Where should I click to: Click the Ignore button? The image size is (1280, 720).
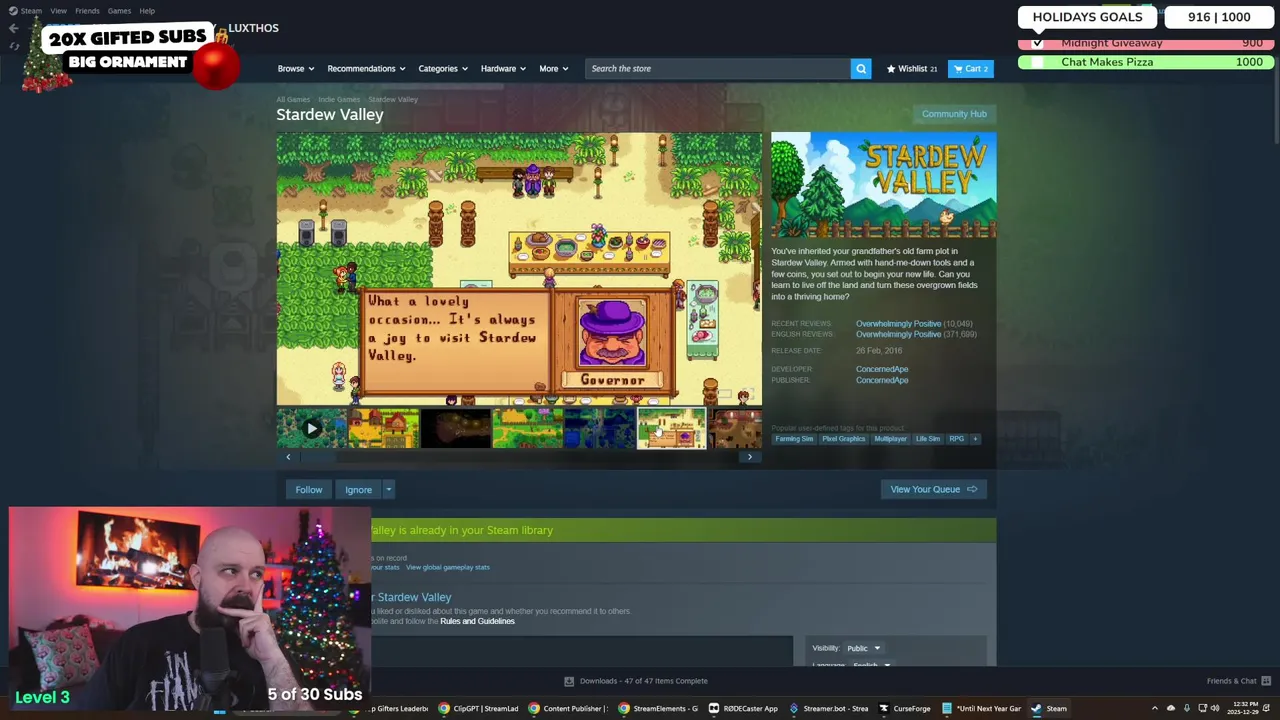point(358,490)
